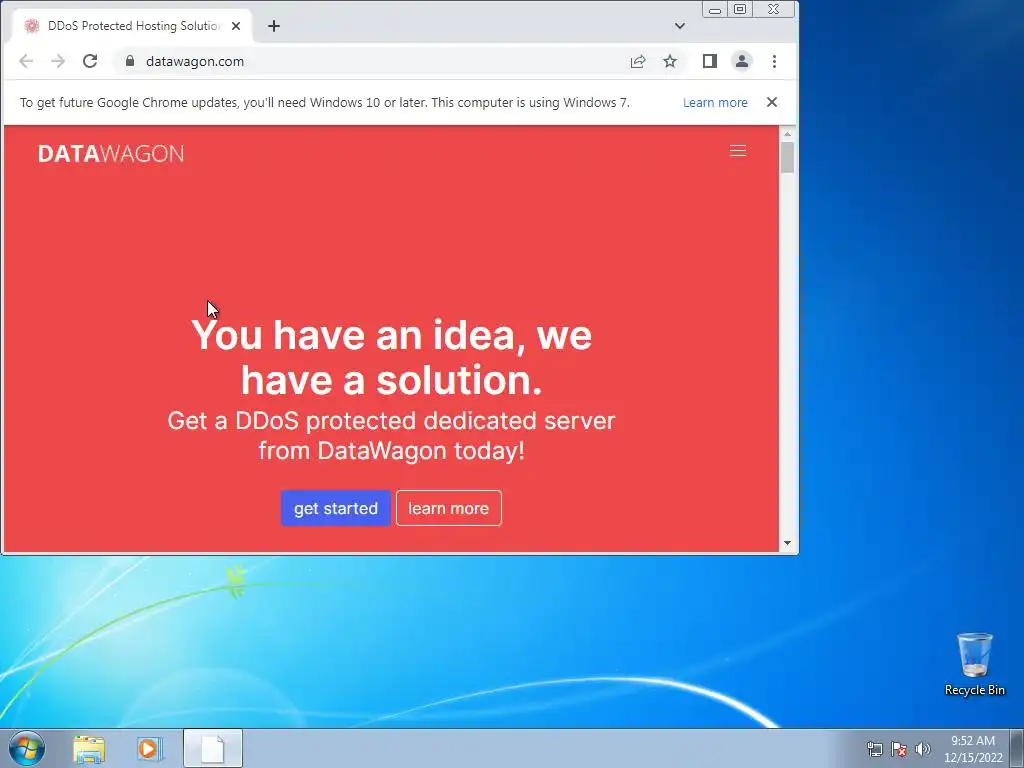Close the DDoS Protected Hosting tab

[236, 26]
